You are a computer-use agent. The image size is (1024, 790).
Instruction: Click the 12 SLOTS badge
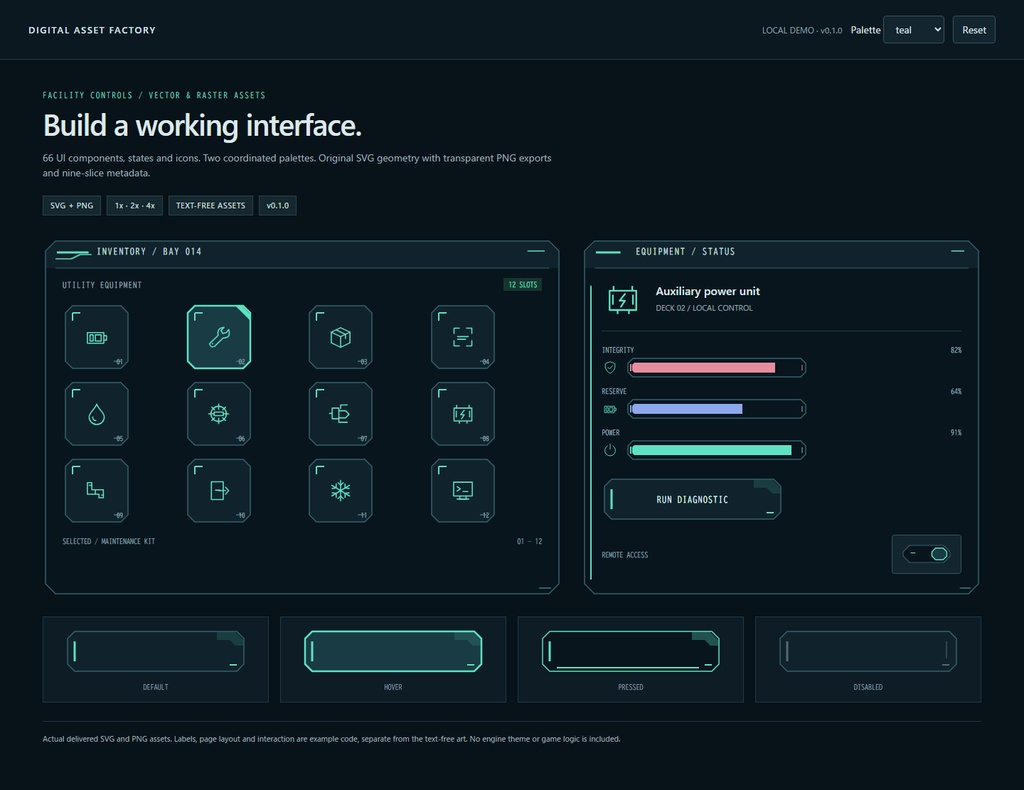click(522, 285)
